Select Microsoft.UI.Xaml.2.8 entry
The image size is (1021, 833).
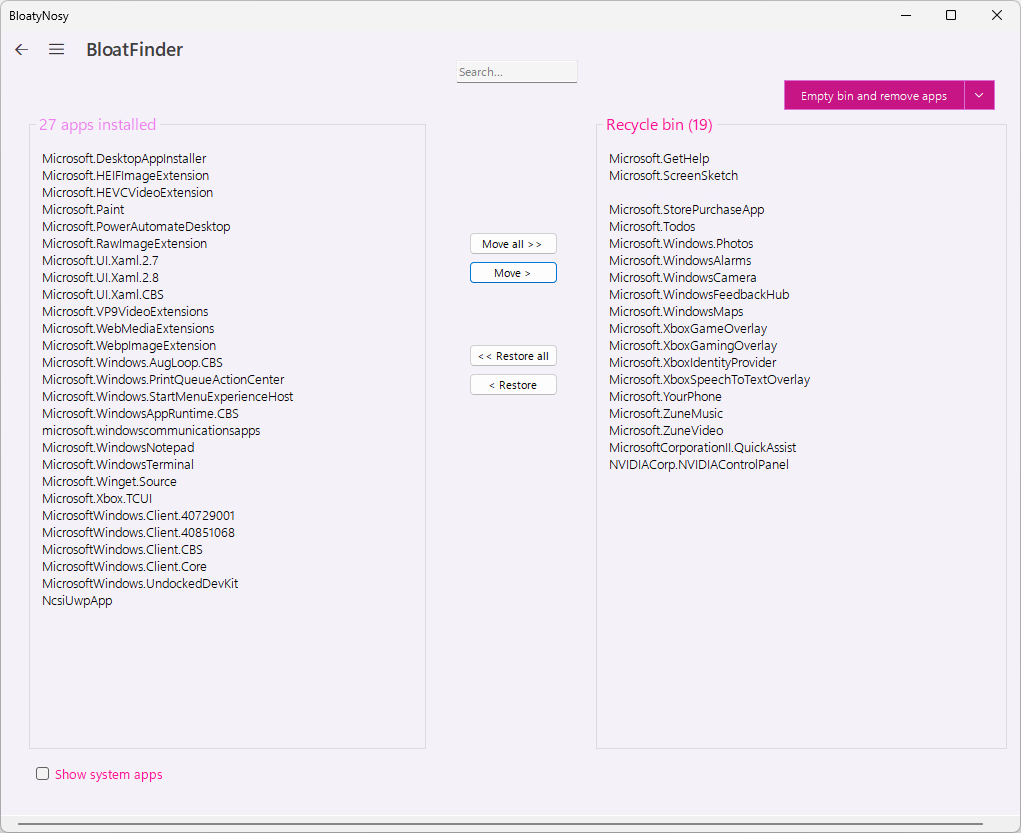pos(100,277)
